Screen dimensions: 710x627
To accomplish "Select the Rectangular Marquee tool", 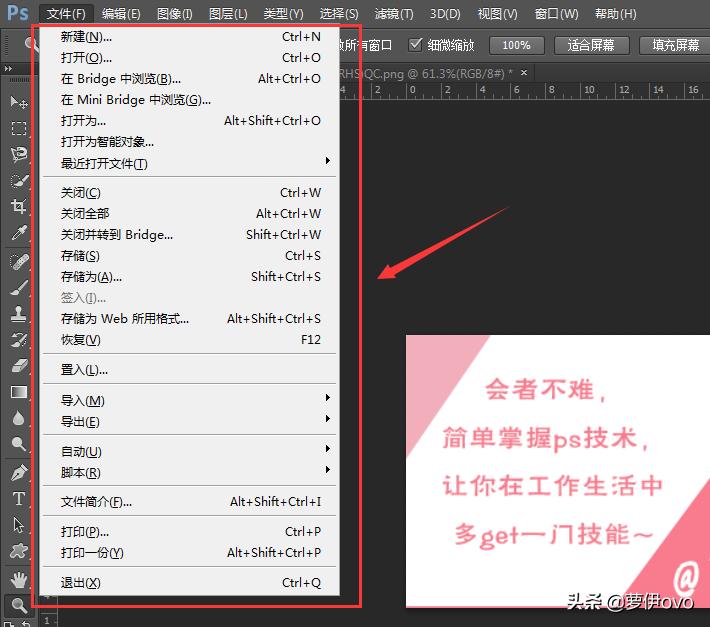I will coord(19,129).
